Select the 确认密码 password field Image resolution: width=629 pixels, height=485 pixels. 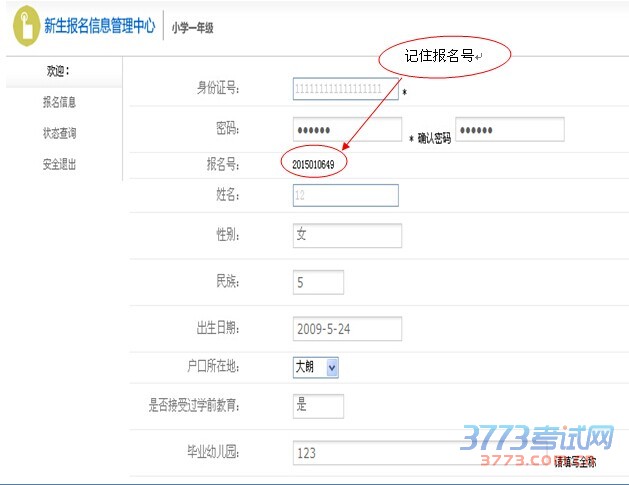coord(510,130)
